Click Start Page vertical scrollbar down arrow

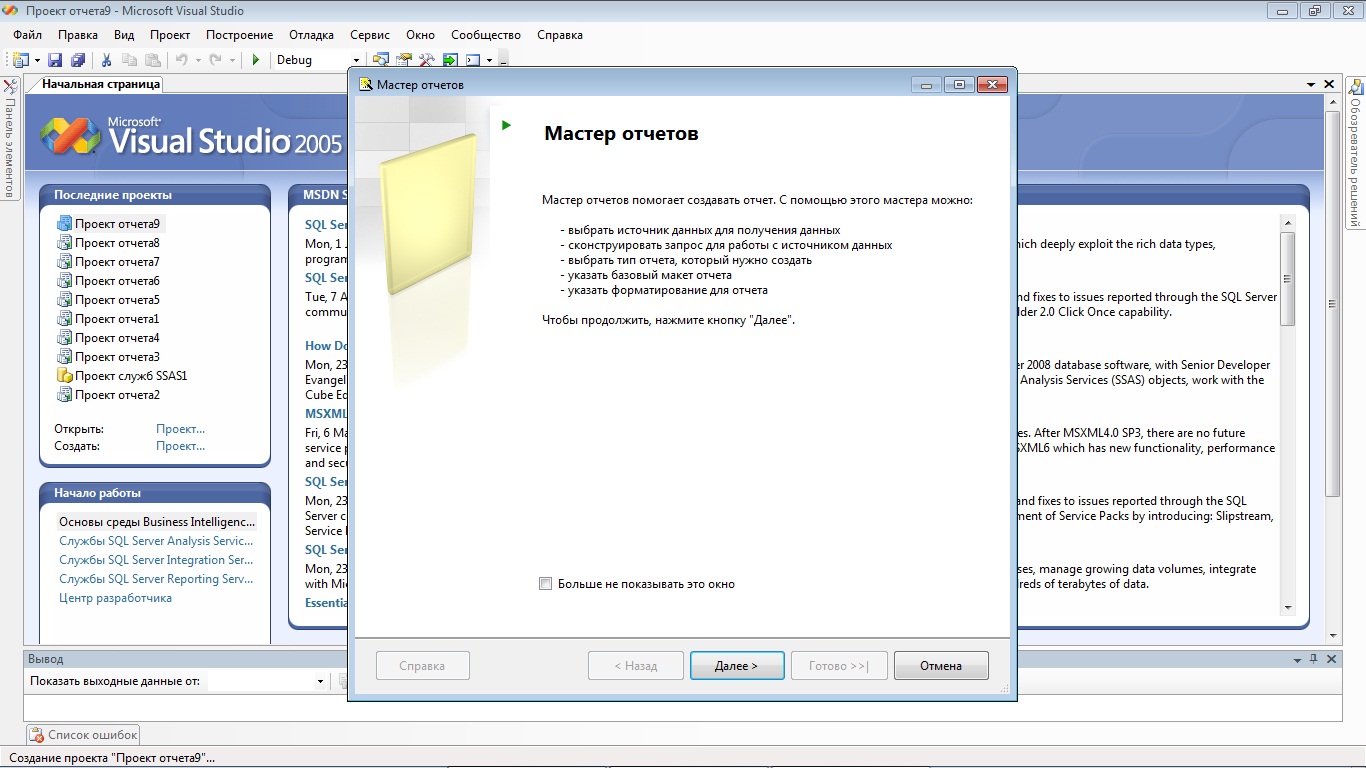click(1332, 635)
